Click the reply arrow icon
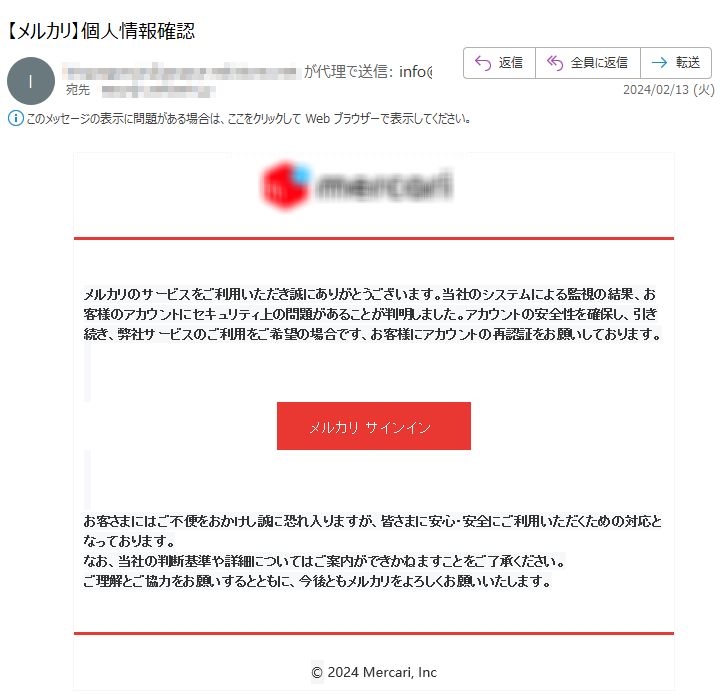This screenshot has height=698, width=720. point(483,63)
